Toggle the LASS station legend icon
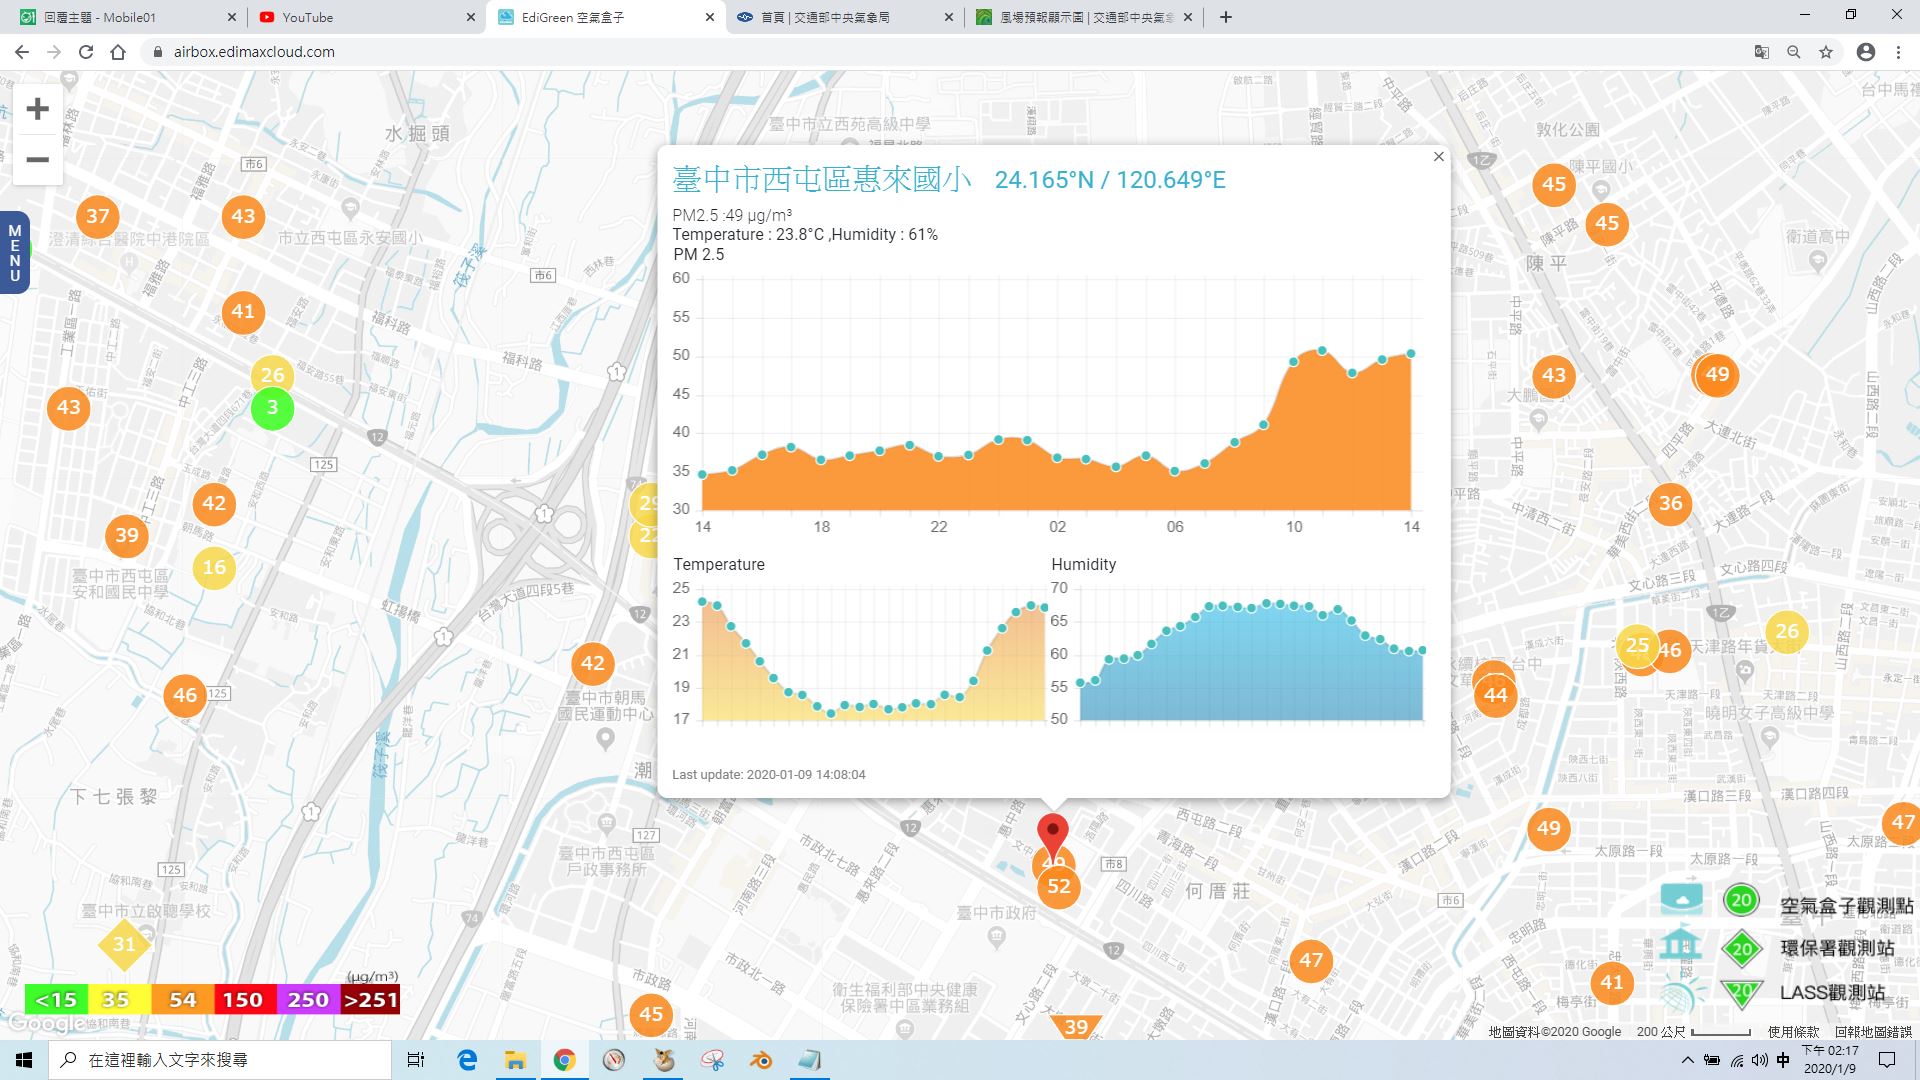 [1681, 992]
